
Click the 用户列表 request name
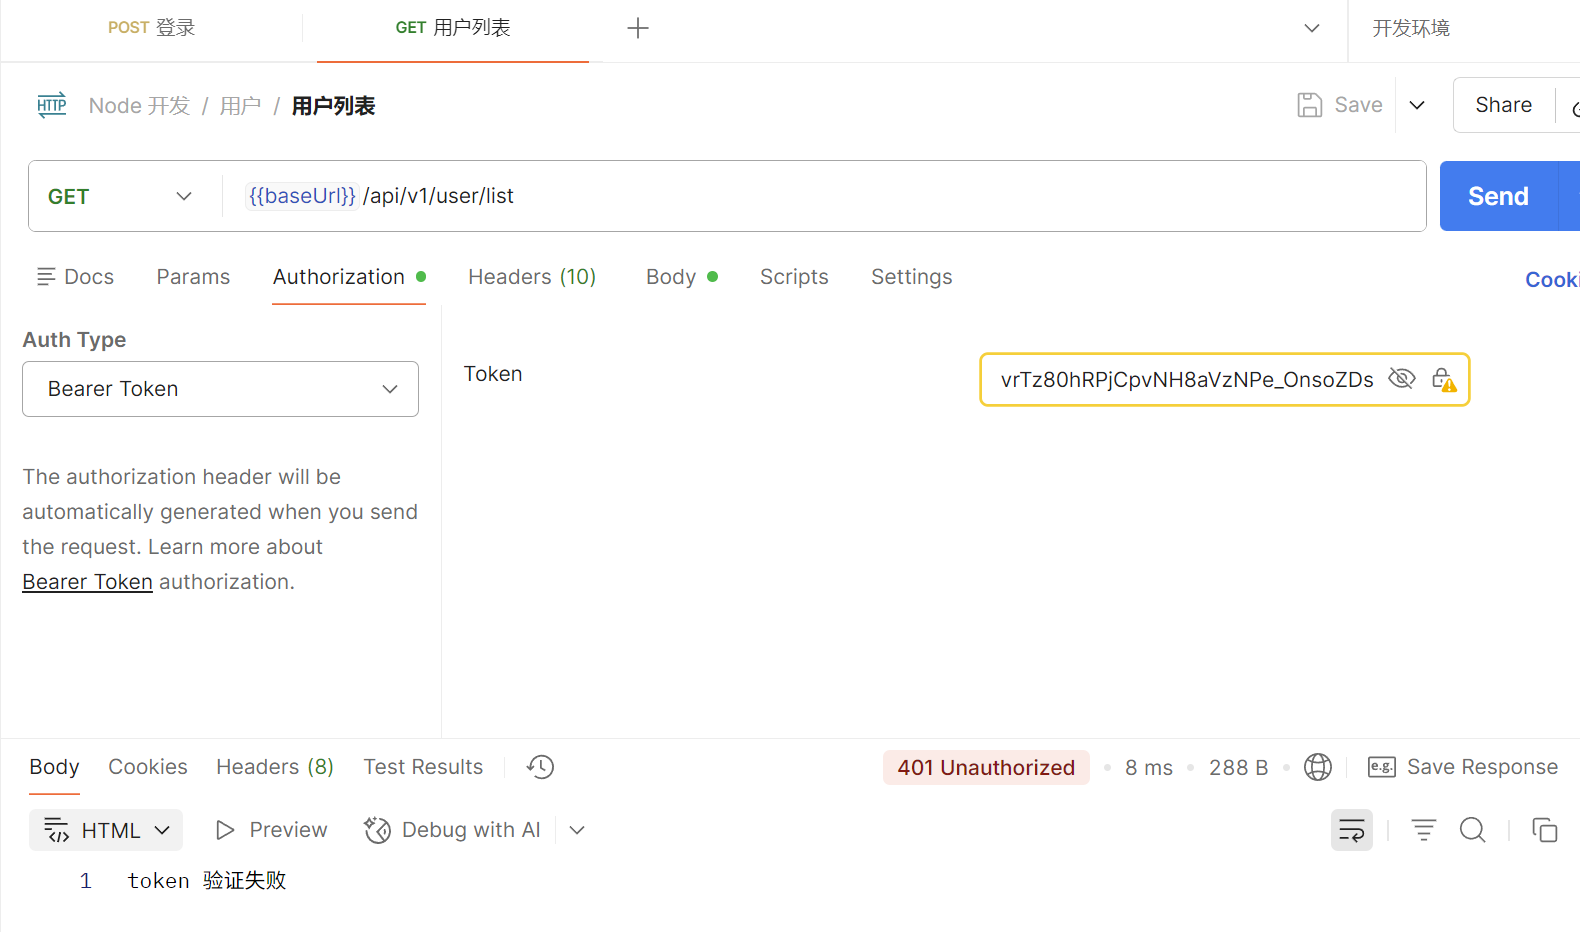[x=333, y=106]
